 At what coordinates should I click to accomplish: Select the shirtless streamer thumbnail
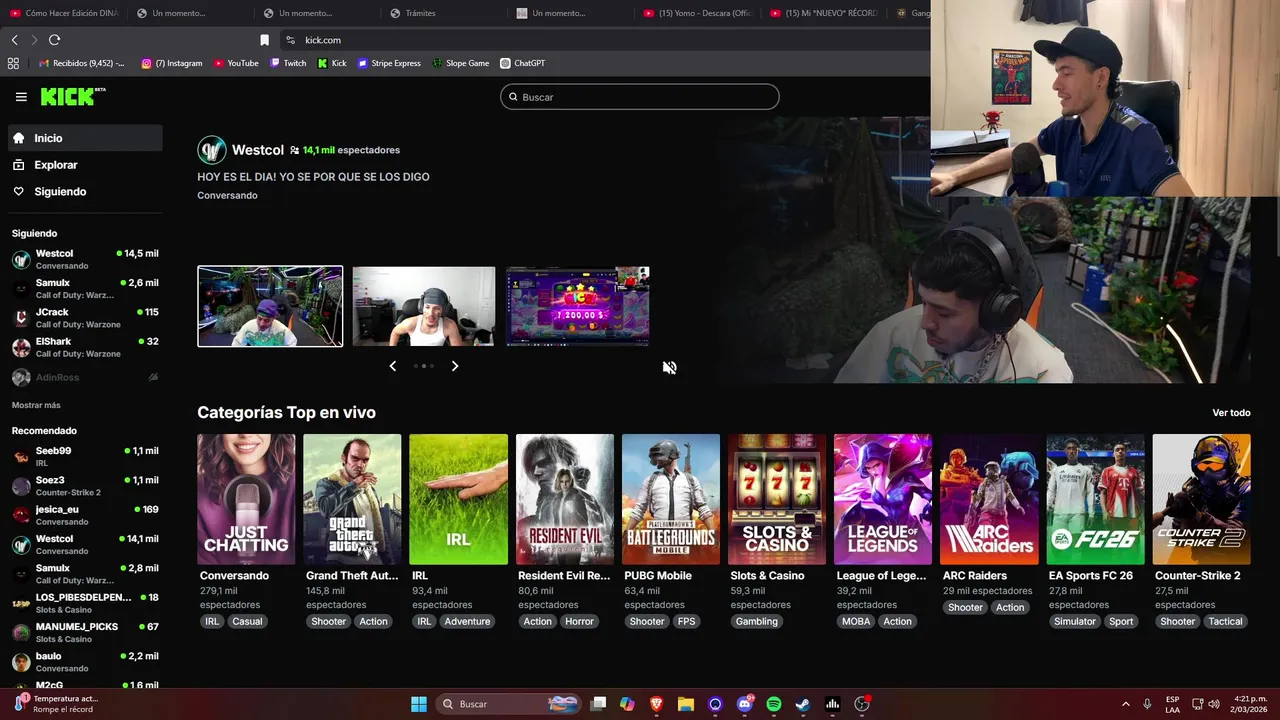pos(424,306)
